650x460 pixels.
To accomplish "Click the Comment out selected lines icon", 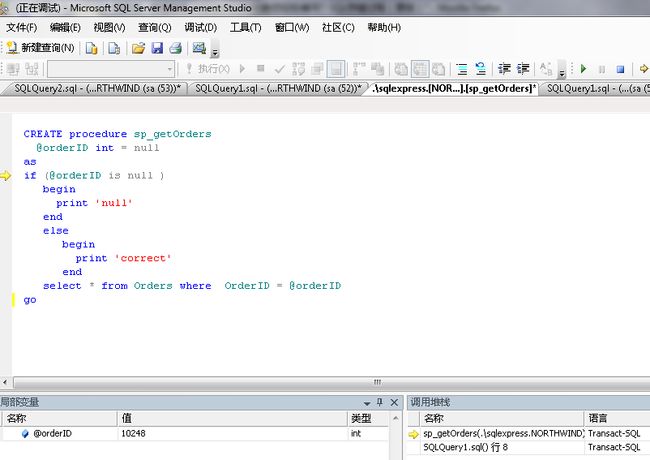I will click(462, 69).
